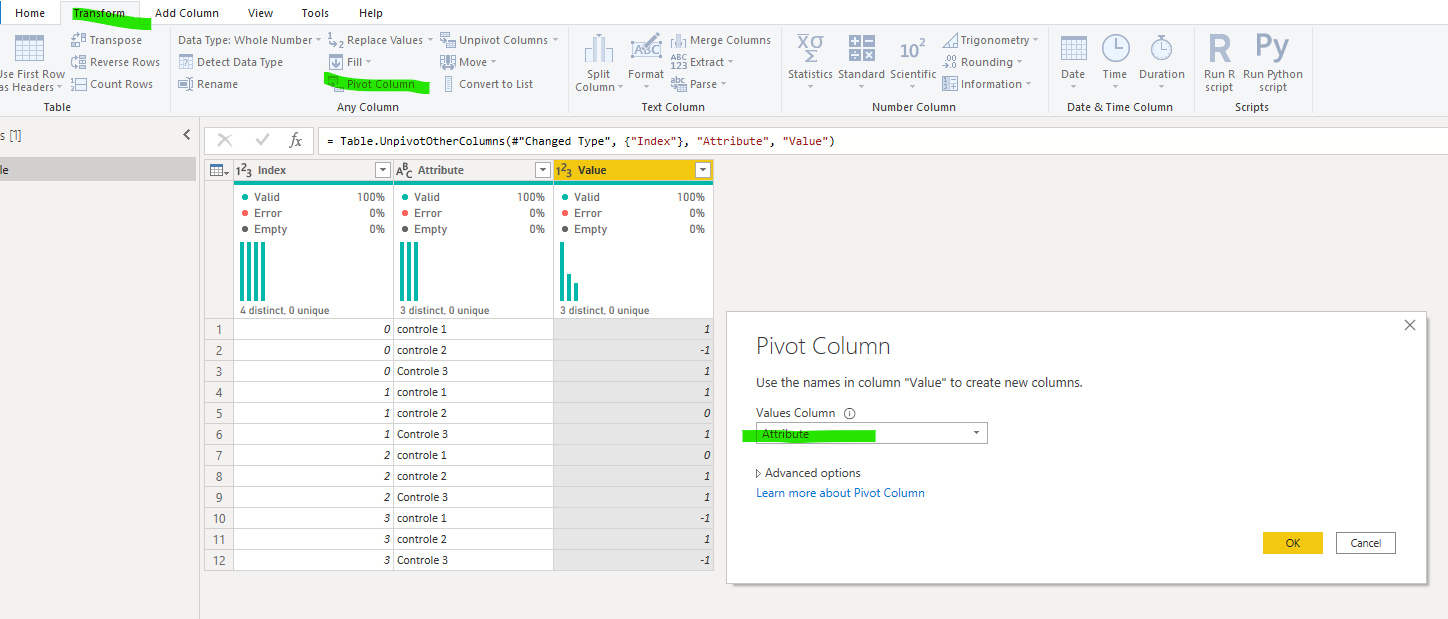
Task: Confirm formula with the checkmark icon
Action: click(x=263, y=141)
